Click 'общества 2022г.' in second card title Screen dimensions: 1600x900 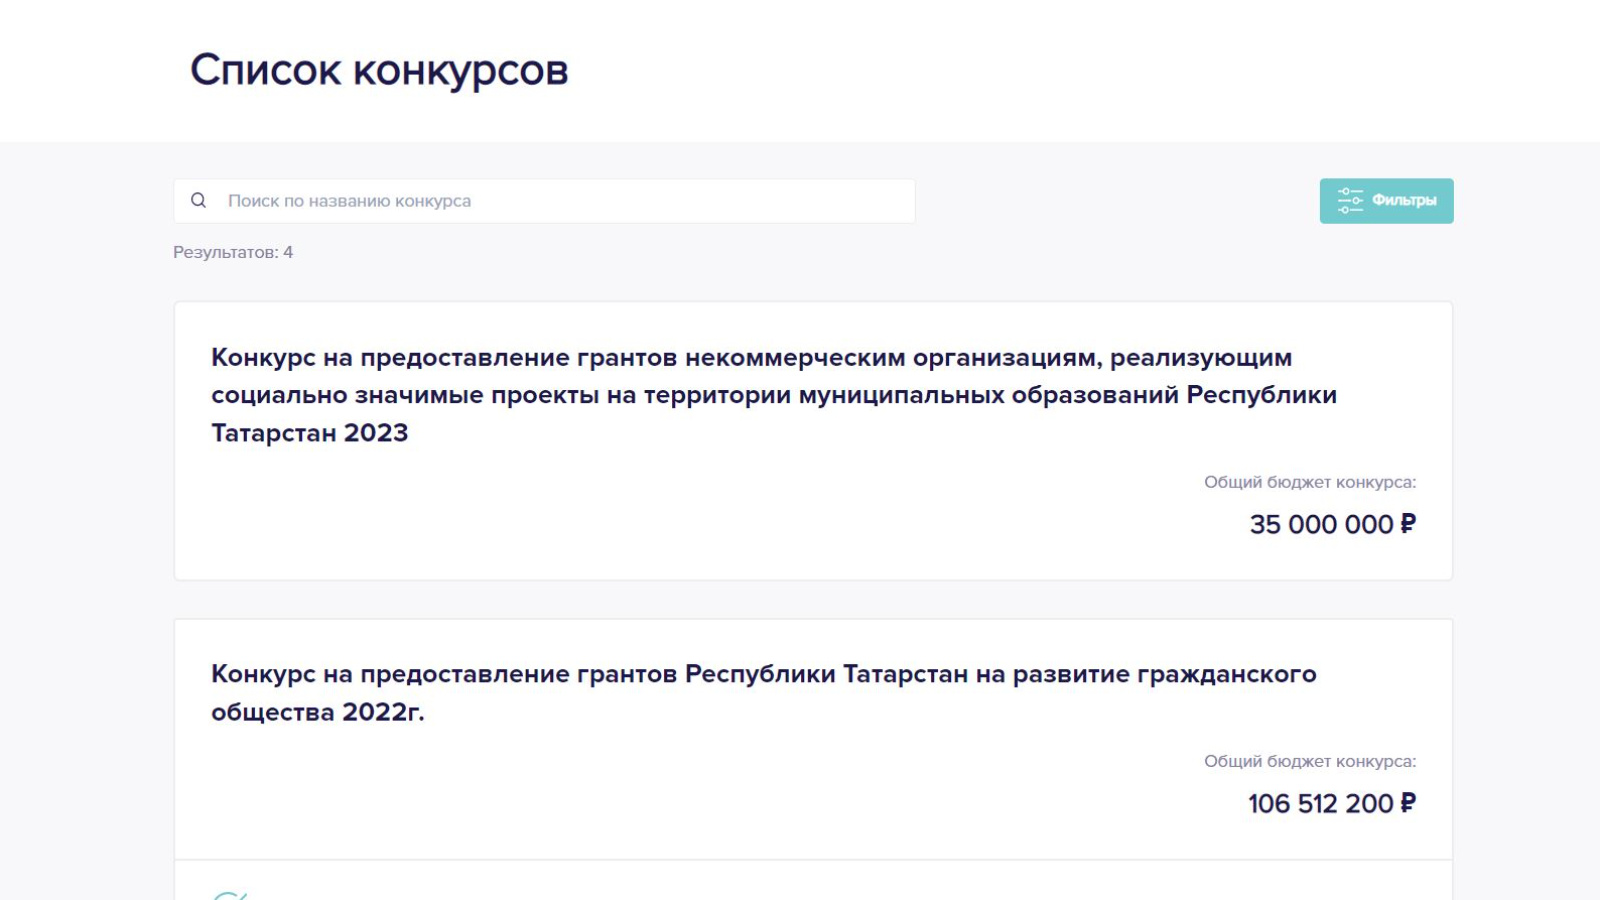point(317,712)
